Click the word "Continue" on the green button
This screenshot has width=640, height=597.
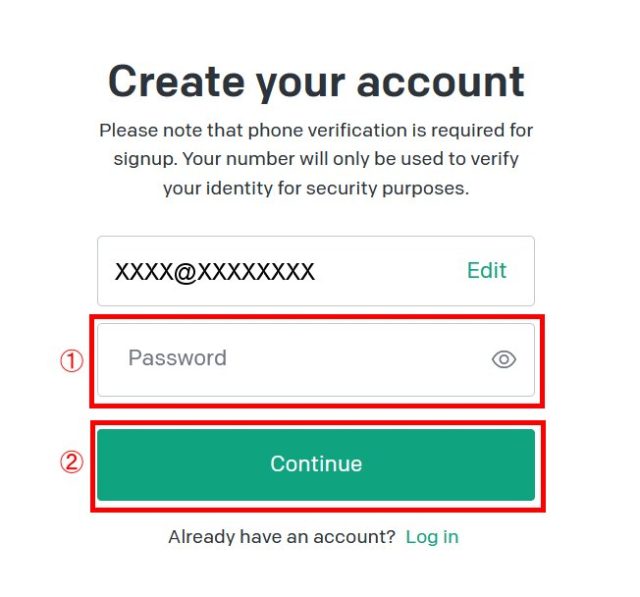316,464
